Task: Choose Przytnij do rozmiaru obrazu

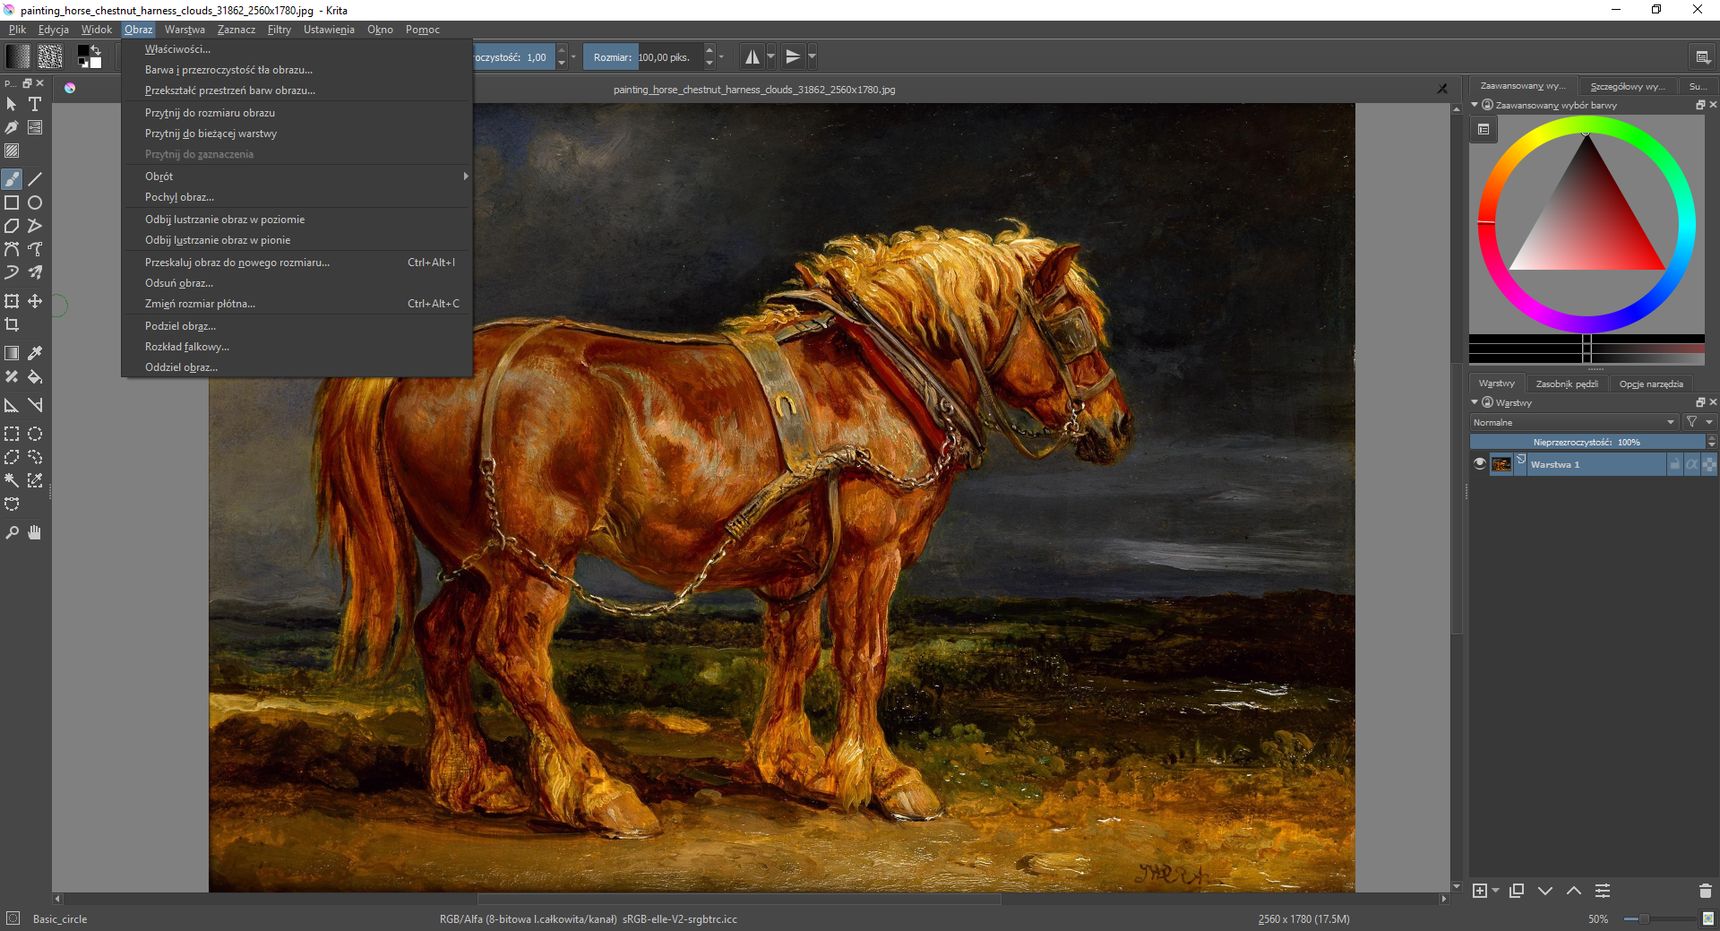Action: point(296,112)
